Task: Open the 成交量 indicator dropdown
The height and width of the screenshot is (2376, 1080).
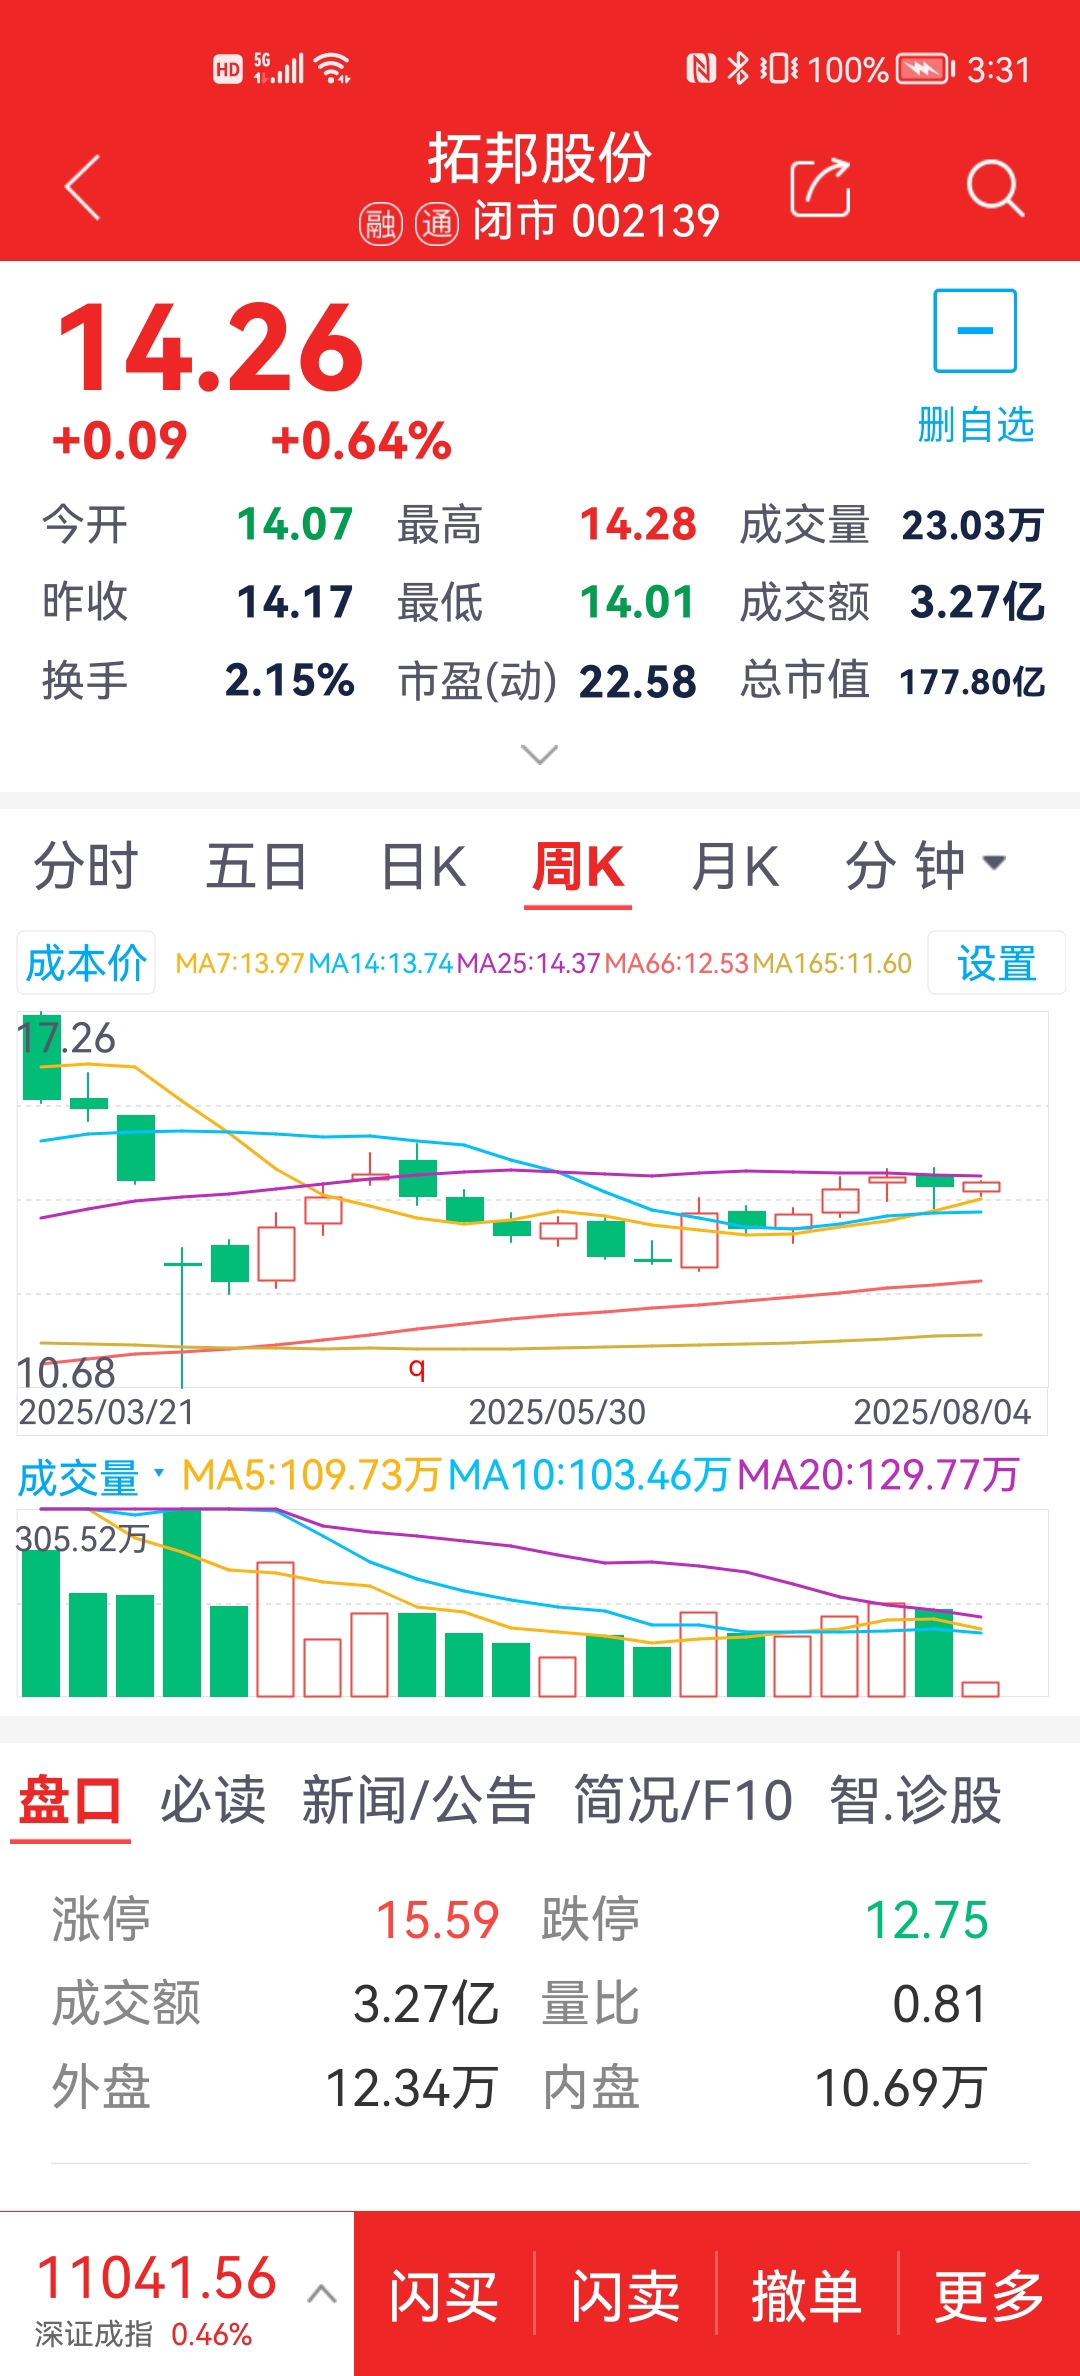Action: [x=90, y=1477]
